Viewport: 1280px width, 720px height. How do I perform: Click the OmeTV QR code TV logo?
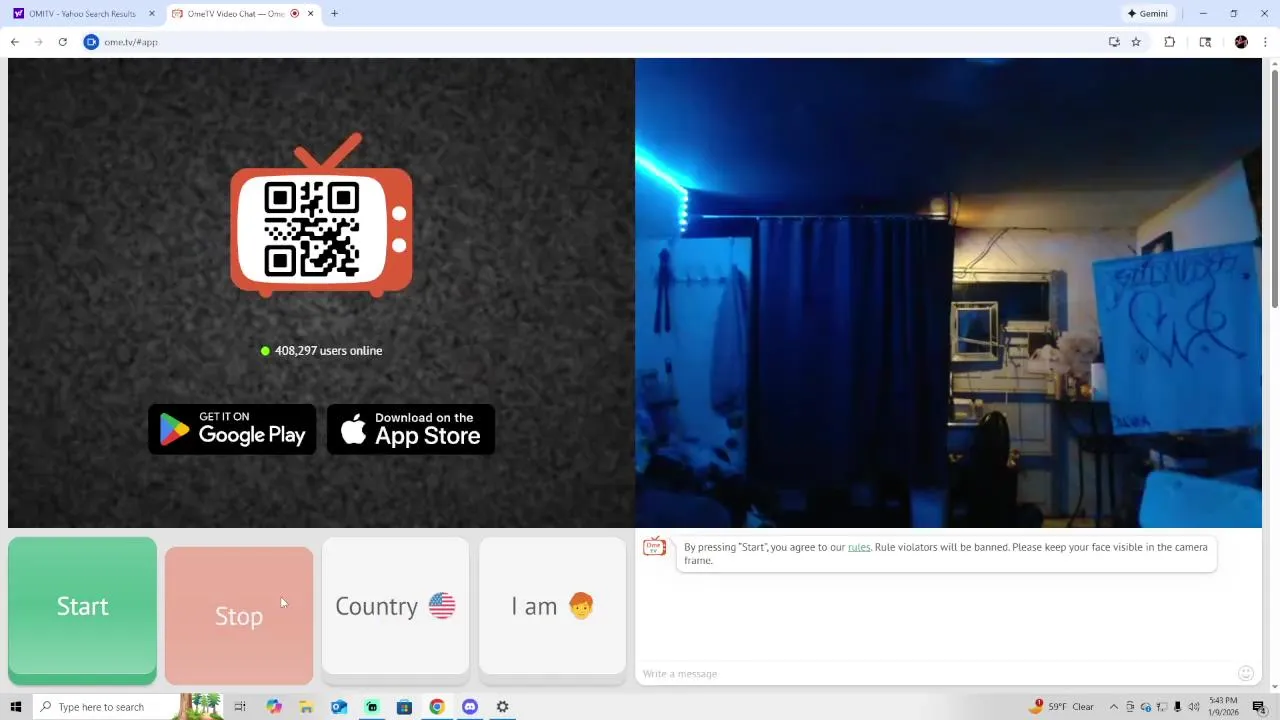coord(321,216)
